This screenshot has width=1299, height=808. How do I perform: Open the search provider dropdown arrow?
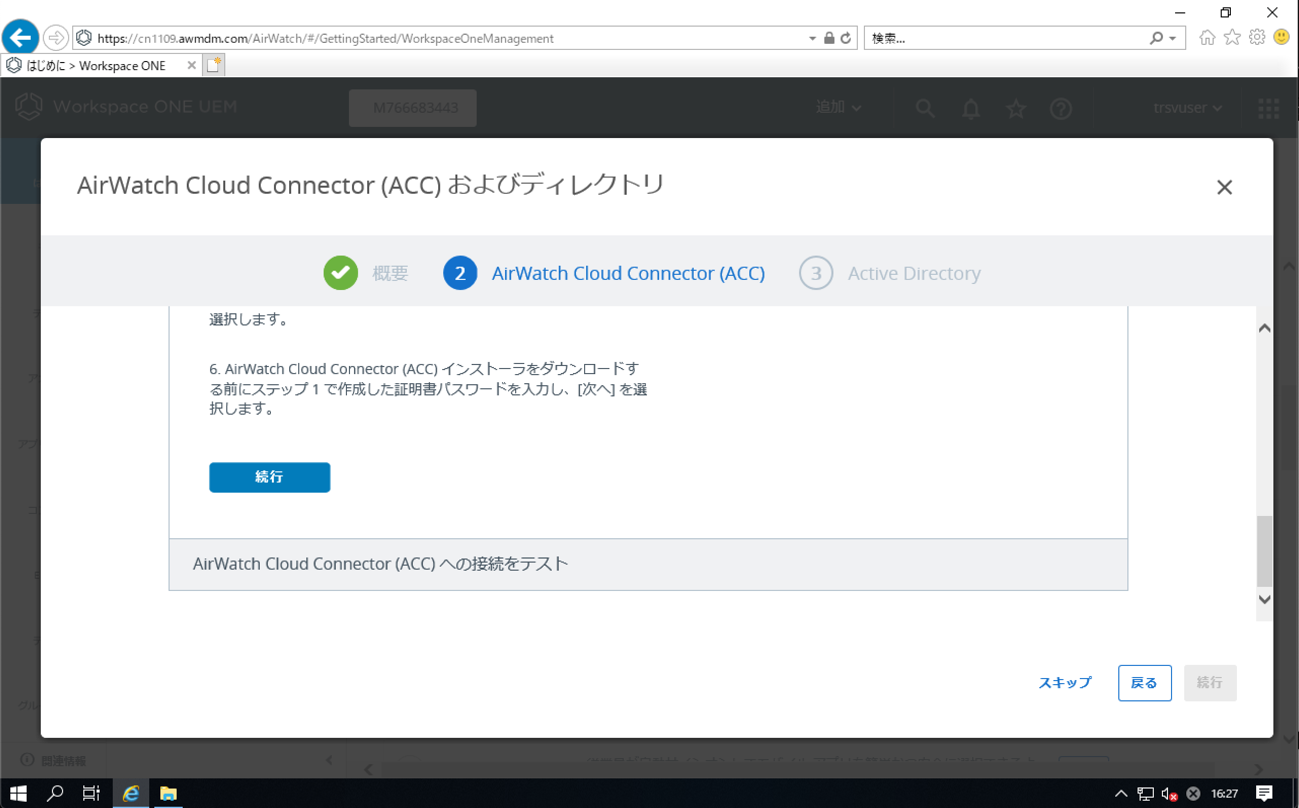pos(1173,38)
